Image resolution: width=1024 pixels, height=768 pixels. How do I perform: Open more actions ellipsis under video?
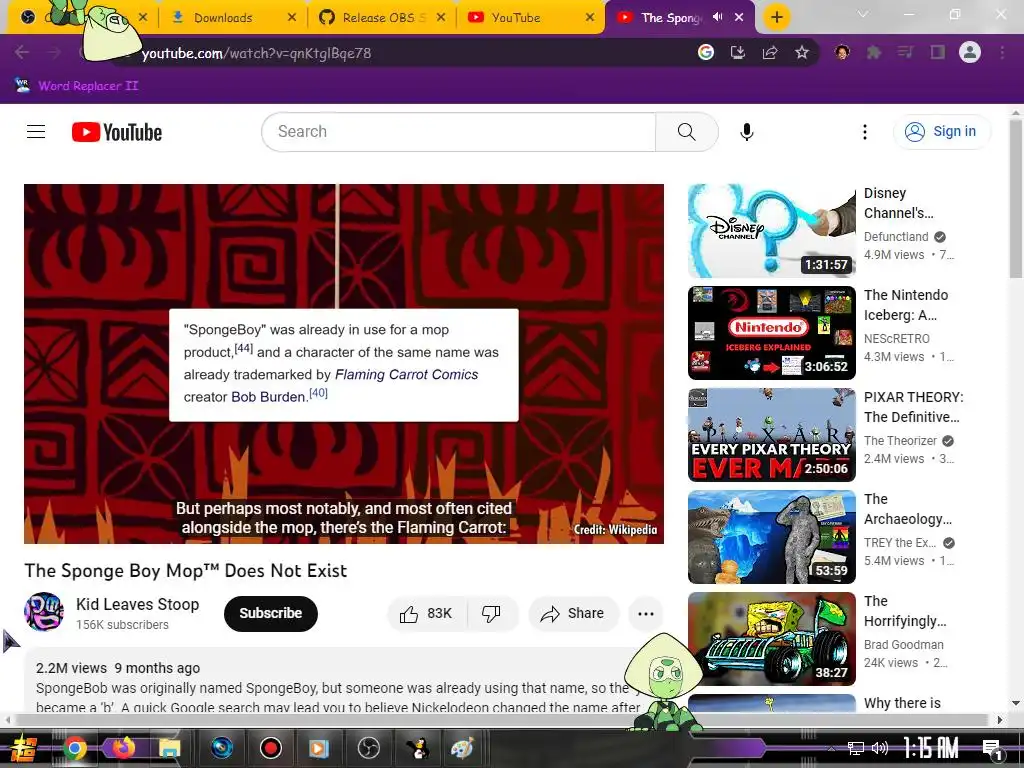[x=646, y=613]
